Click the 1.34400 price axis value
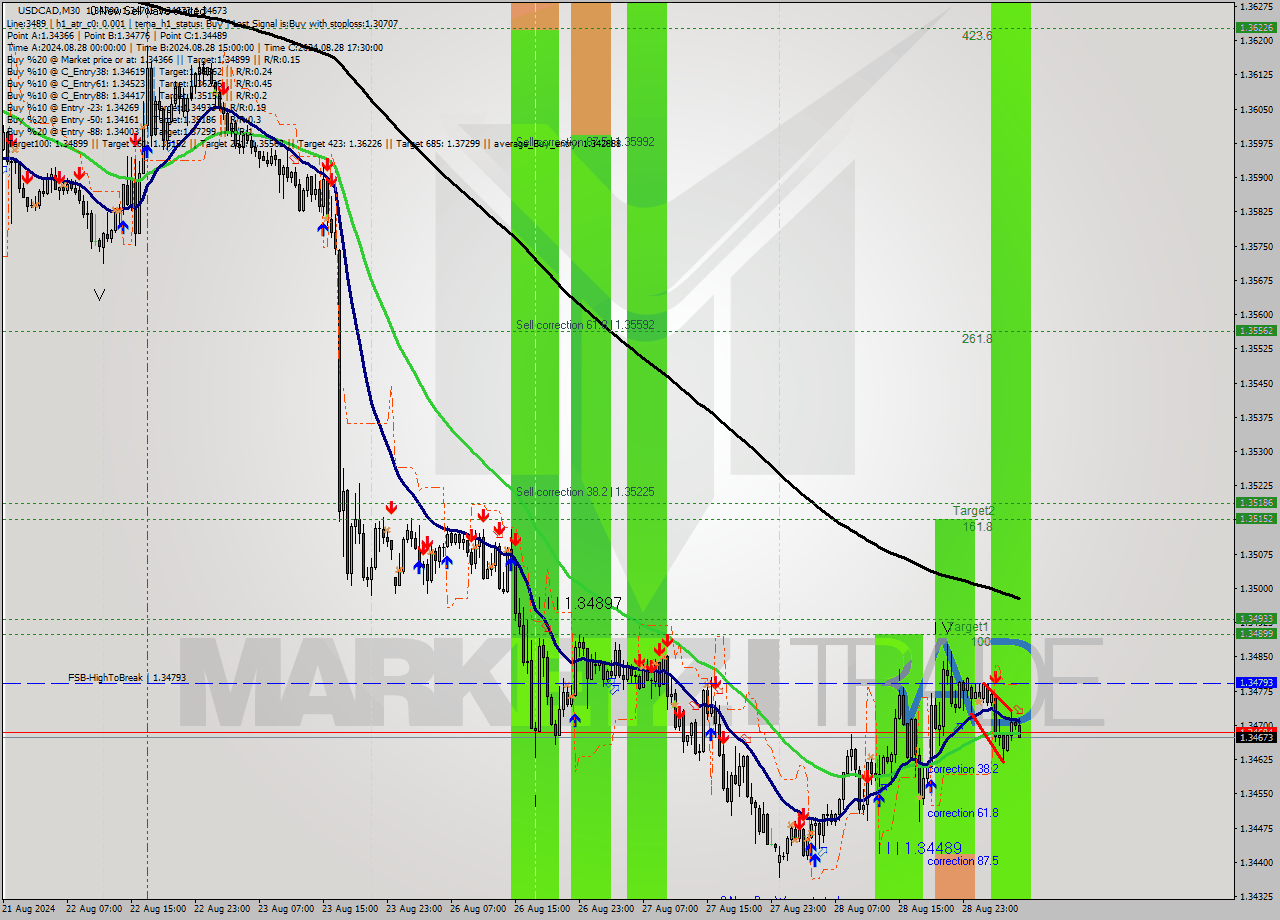 1256,862
